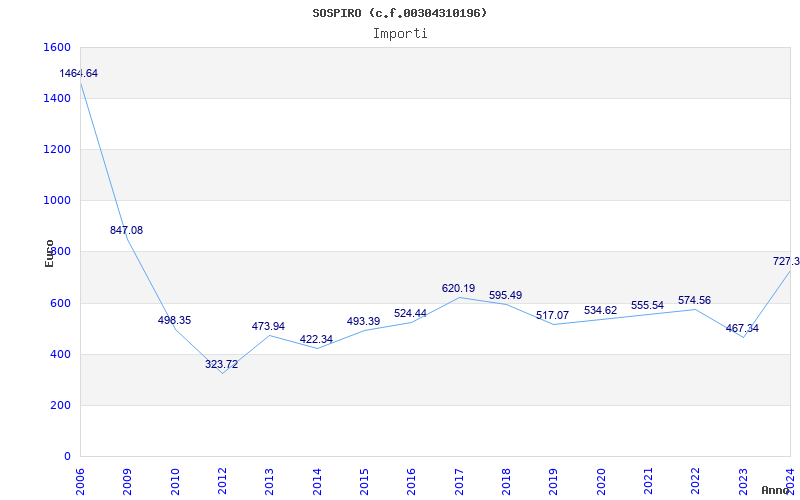Select year 2017 on x-axis
The height and width of the screenshot is (500, 800).
tap(459, 481)
